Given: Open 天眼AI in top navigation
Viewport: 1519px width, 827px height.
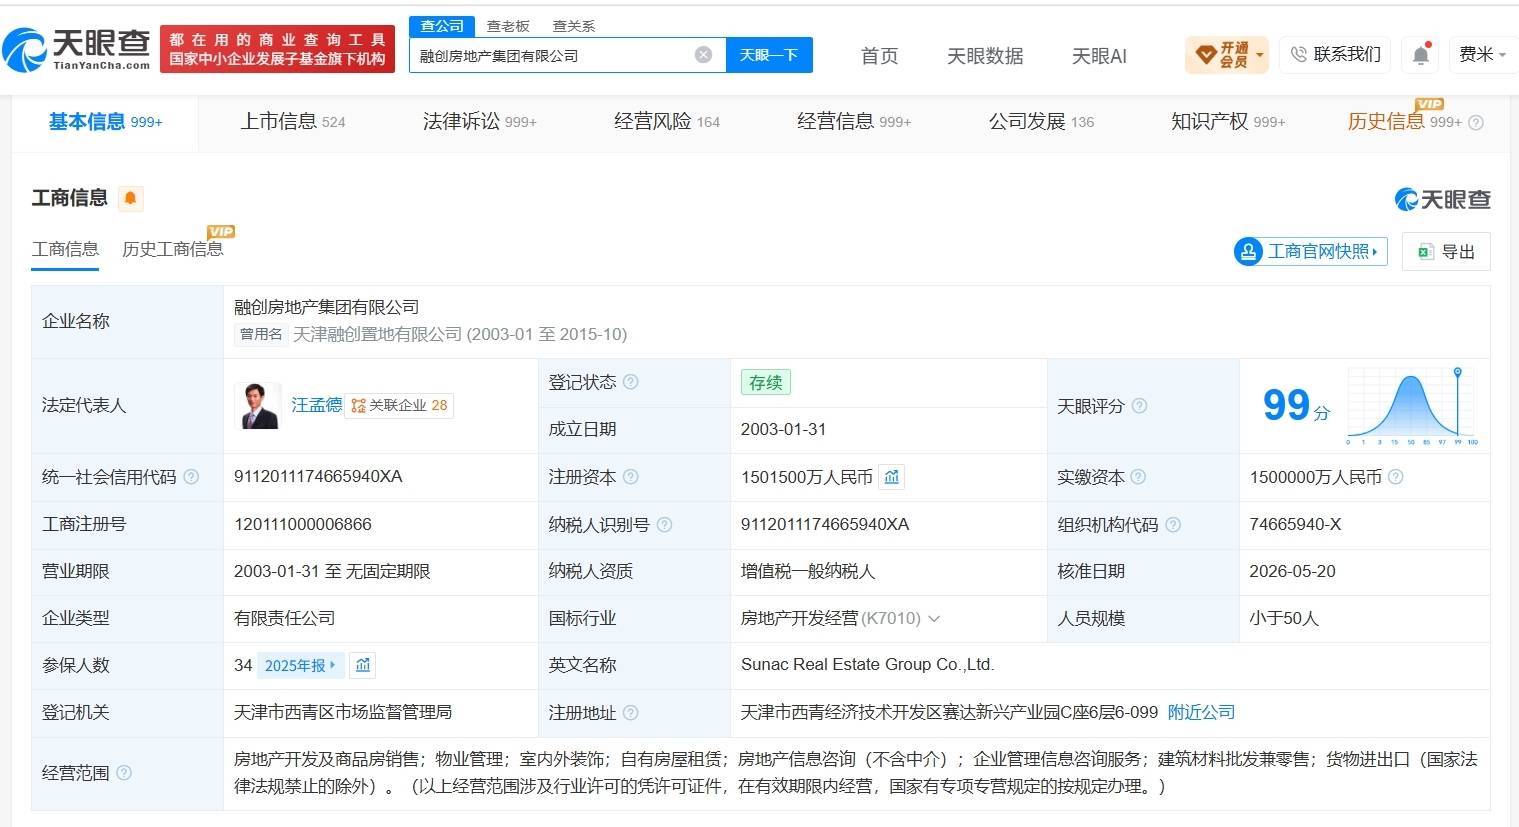Looking at the screenshot, I should point(1099,55).
